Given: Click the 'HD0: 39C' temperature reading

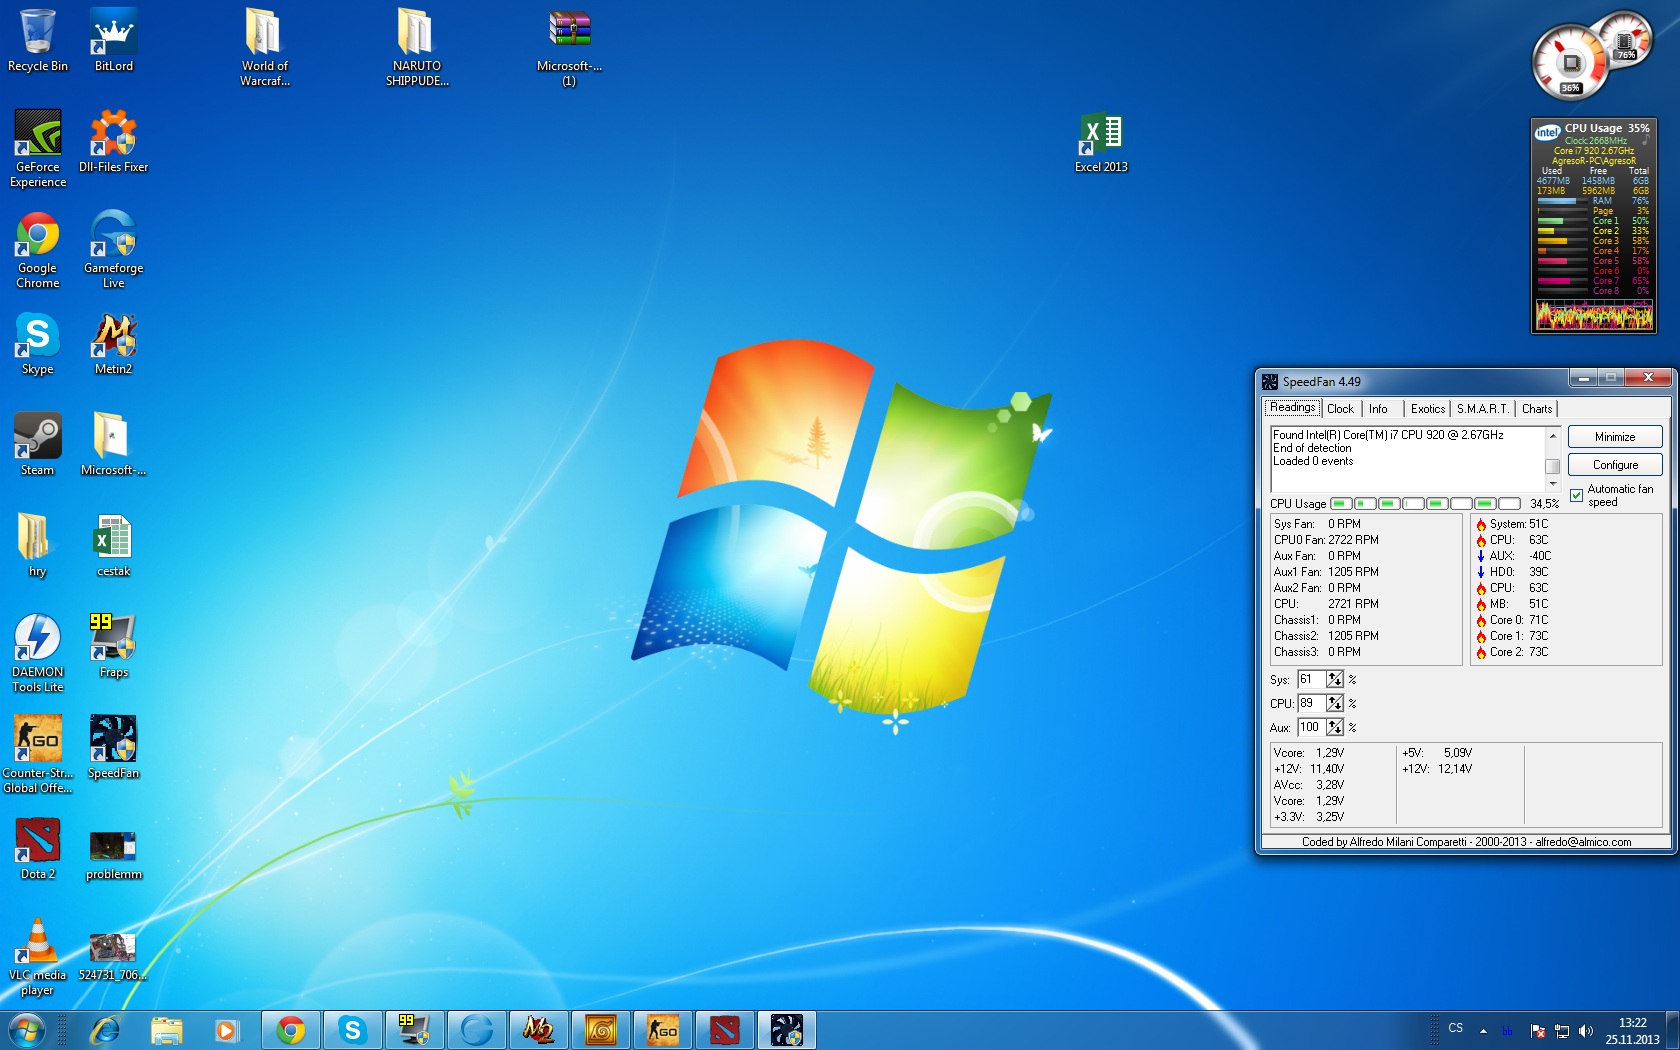Looking at the screenshot, I should point(1512,572).
